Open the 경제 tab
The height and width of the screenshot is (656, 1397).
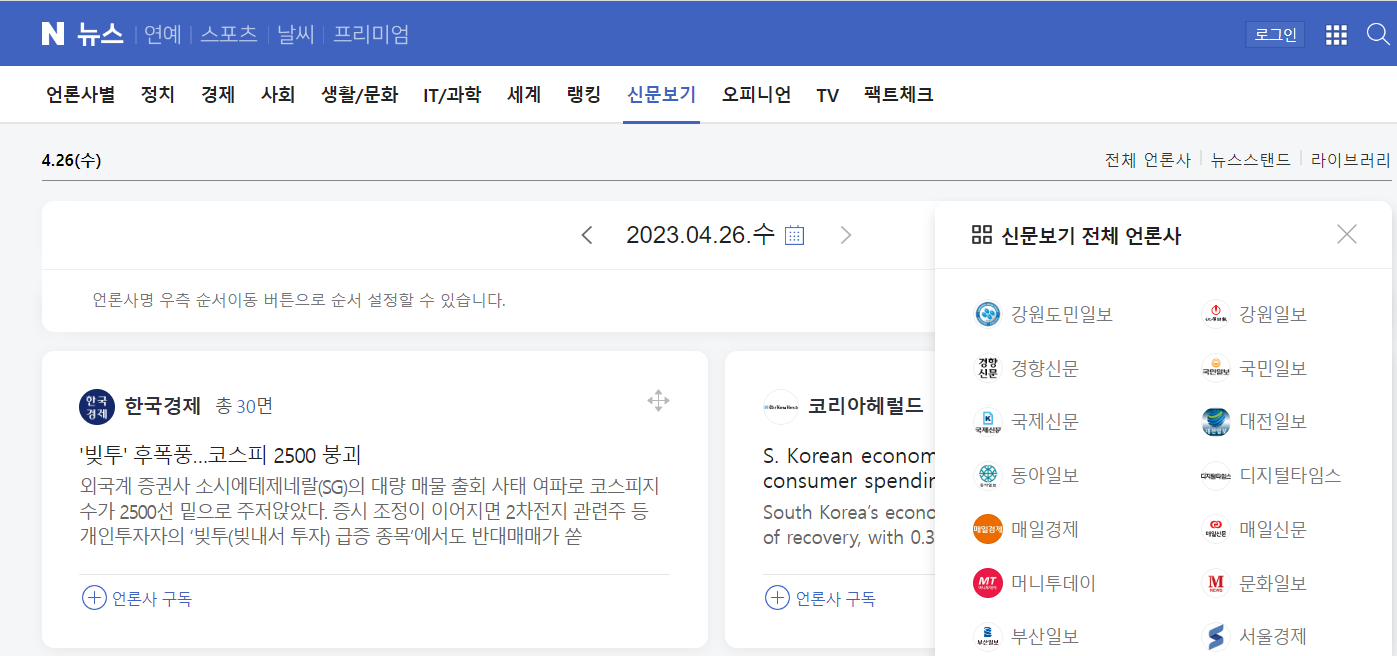pyautogui.click(x=218, y=95)
